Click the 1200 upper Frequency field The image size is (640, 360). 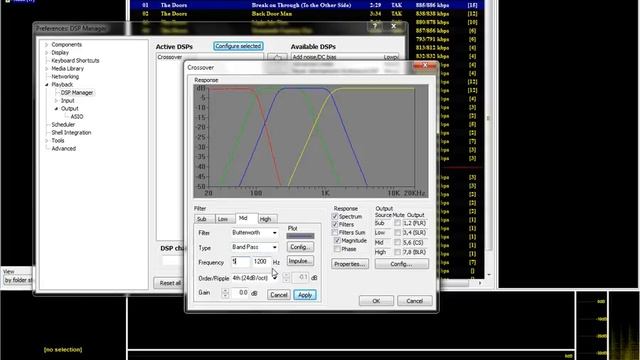coord(261,262)
